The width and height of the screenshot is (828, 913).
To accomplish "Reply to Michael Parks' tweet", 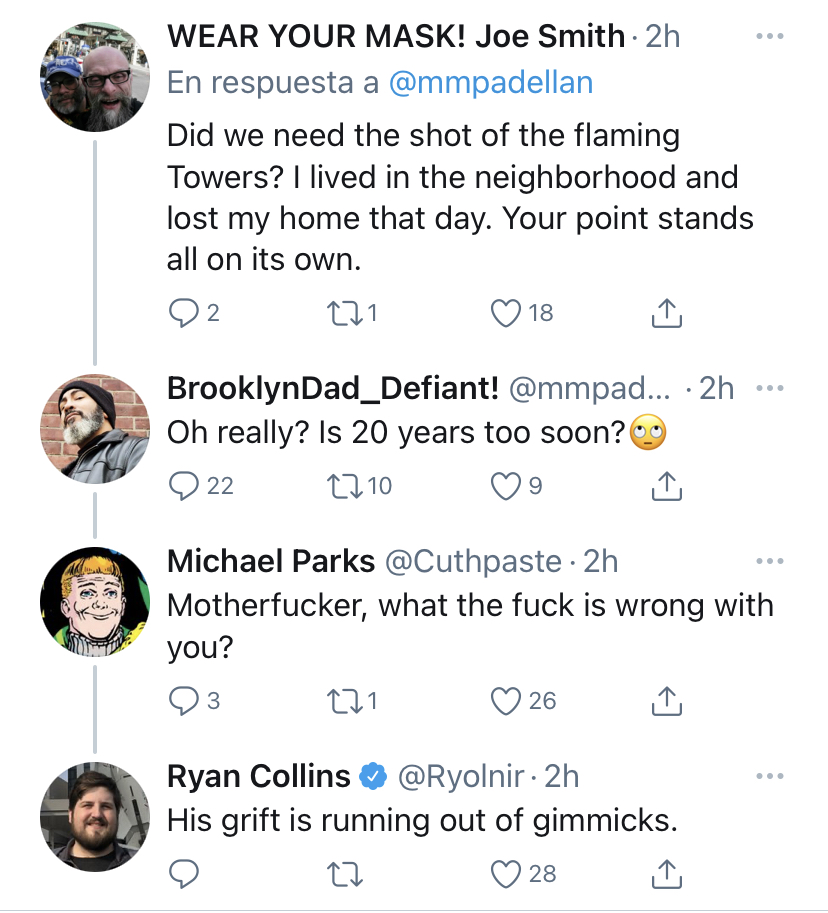I will pyautogui.click(x=182, y=701).
